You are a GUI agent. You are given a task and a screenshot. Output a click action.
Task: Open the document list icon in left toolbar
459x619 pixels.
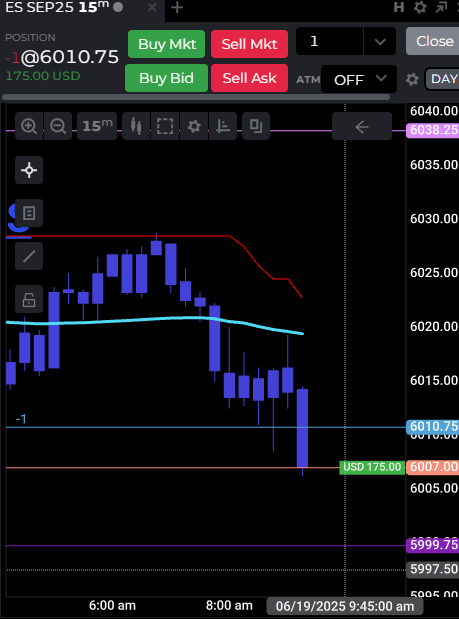click(29, 213)
